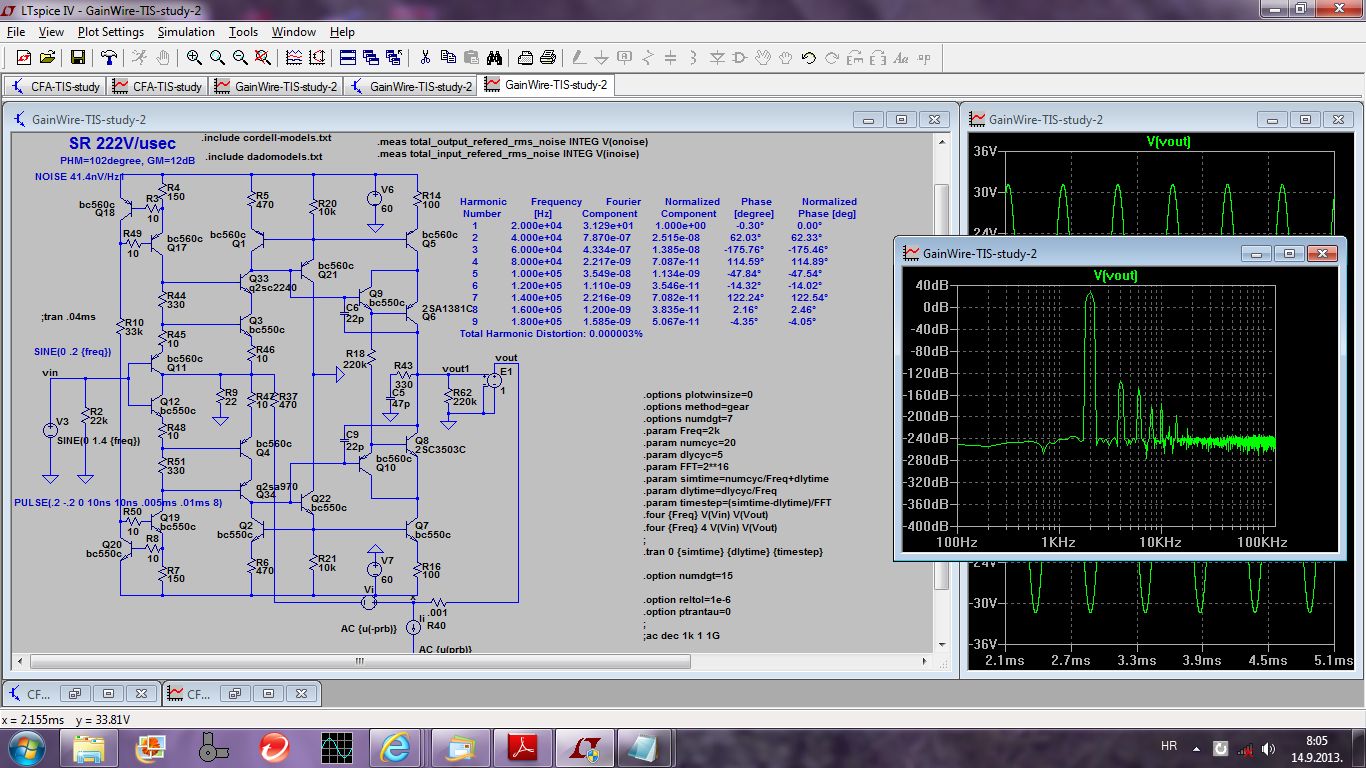Switch to first GainWire-TIS-study-2 waveform tab
This screenshot has width=1366, height=768.
(x=276, y=86)
